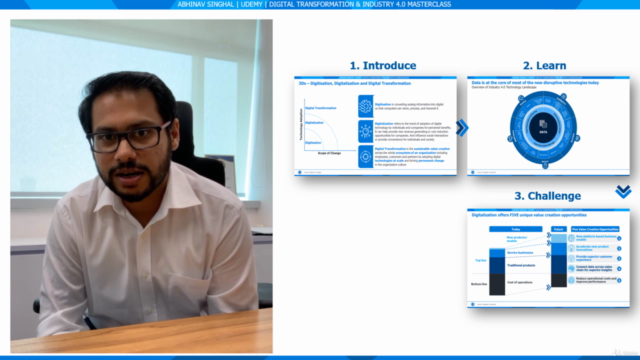
Task: Click 'Data is at the core' slide title
Action: [535, 82]
